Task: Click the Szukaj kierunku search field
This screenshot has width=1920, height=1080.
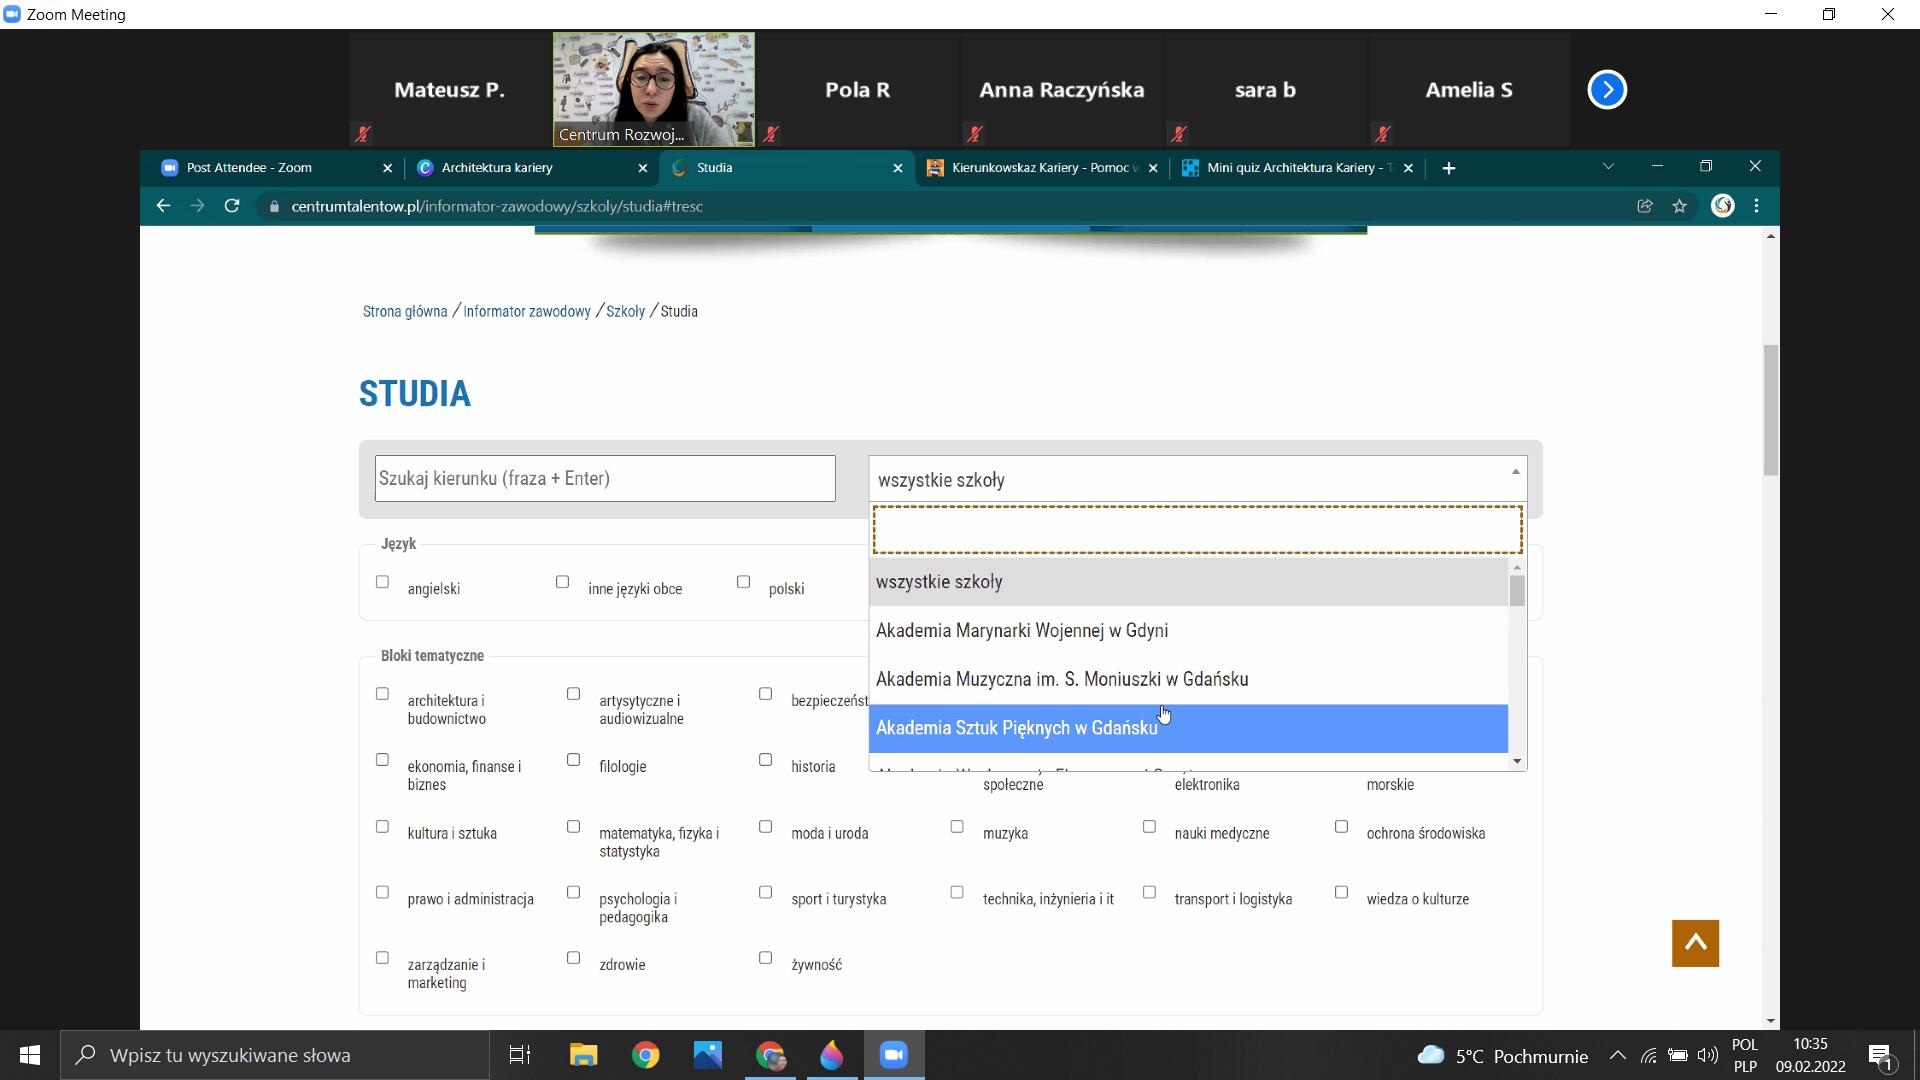Action: [605, 479]
